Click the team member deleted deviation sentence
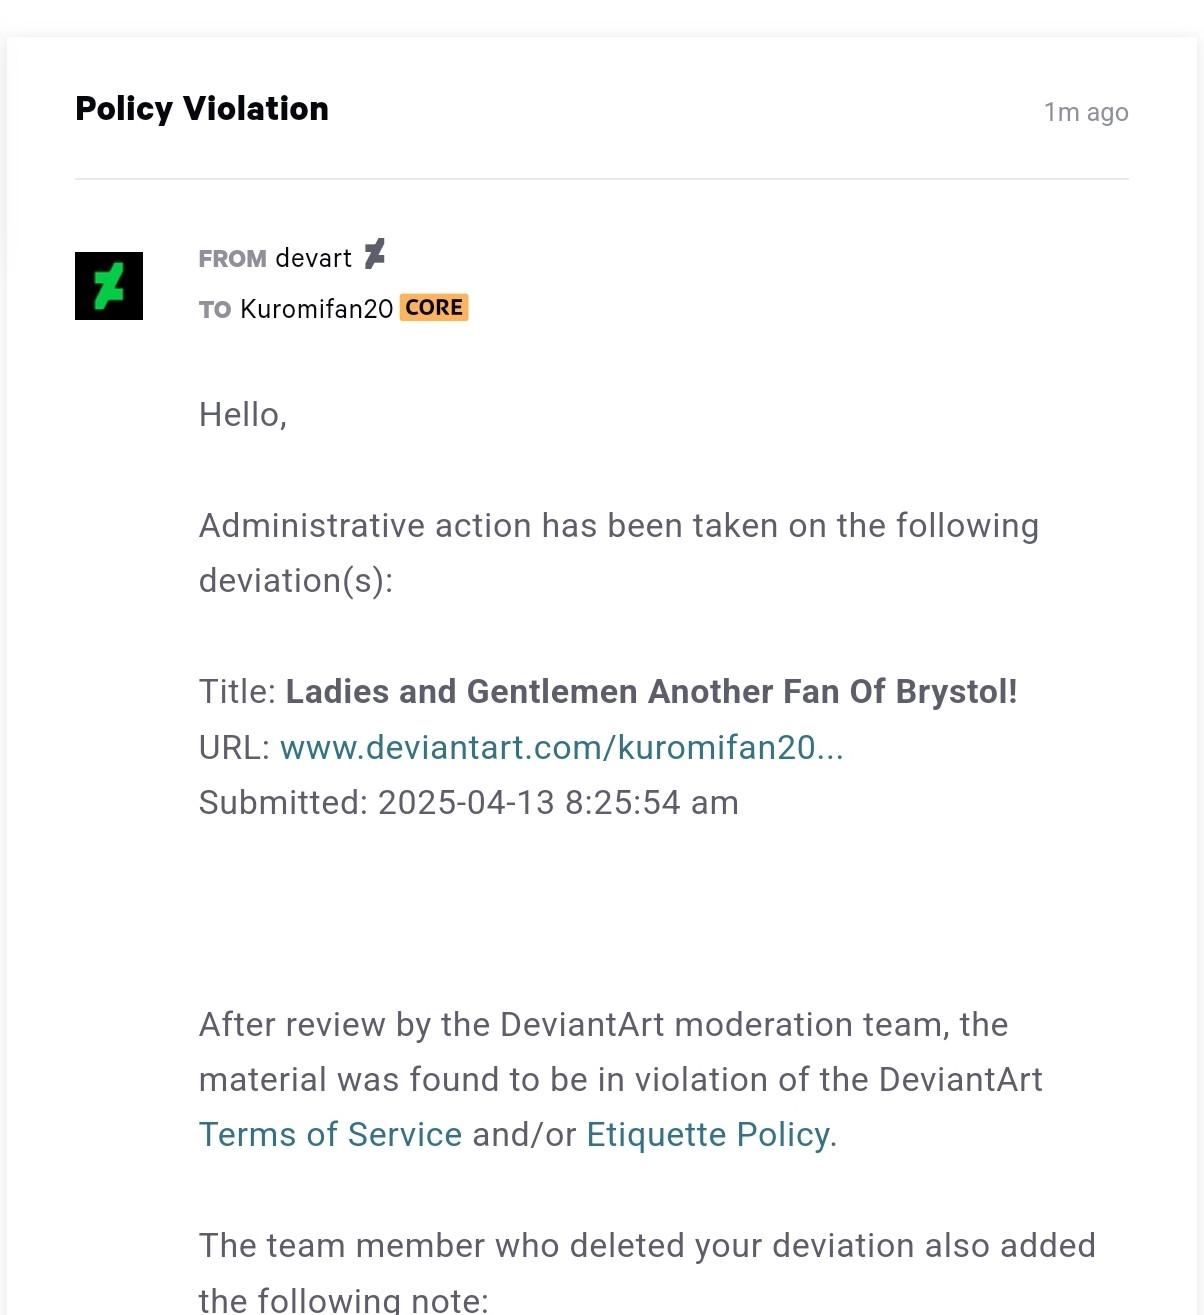 [647, 1272]
